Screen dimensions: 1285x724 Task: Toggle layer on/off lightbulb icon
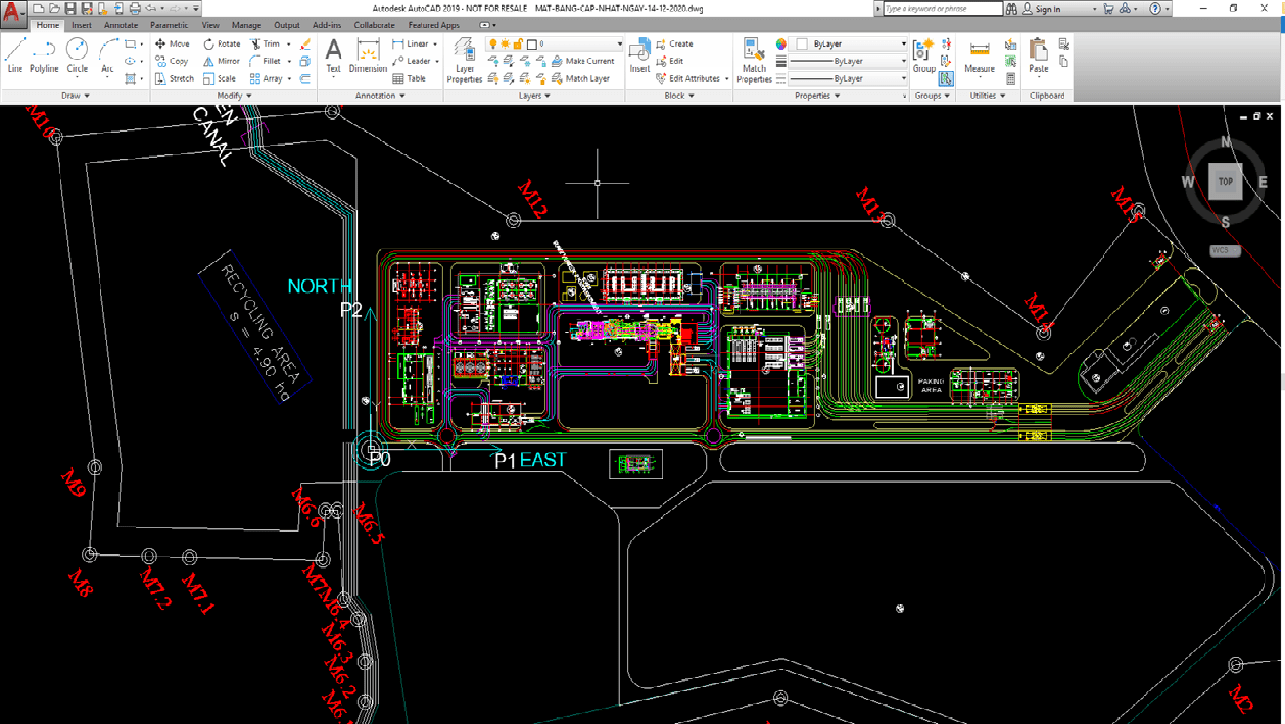pyautogui.click(x=492, y=44)
